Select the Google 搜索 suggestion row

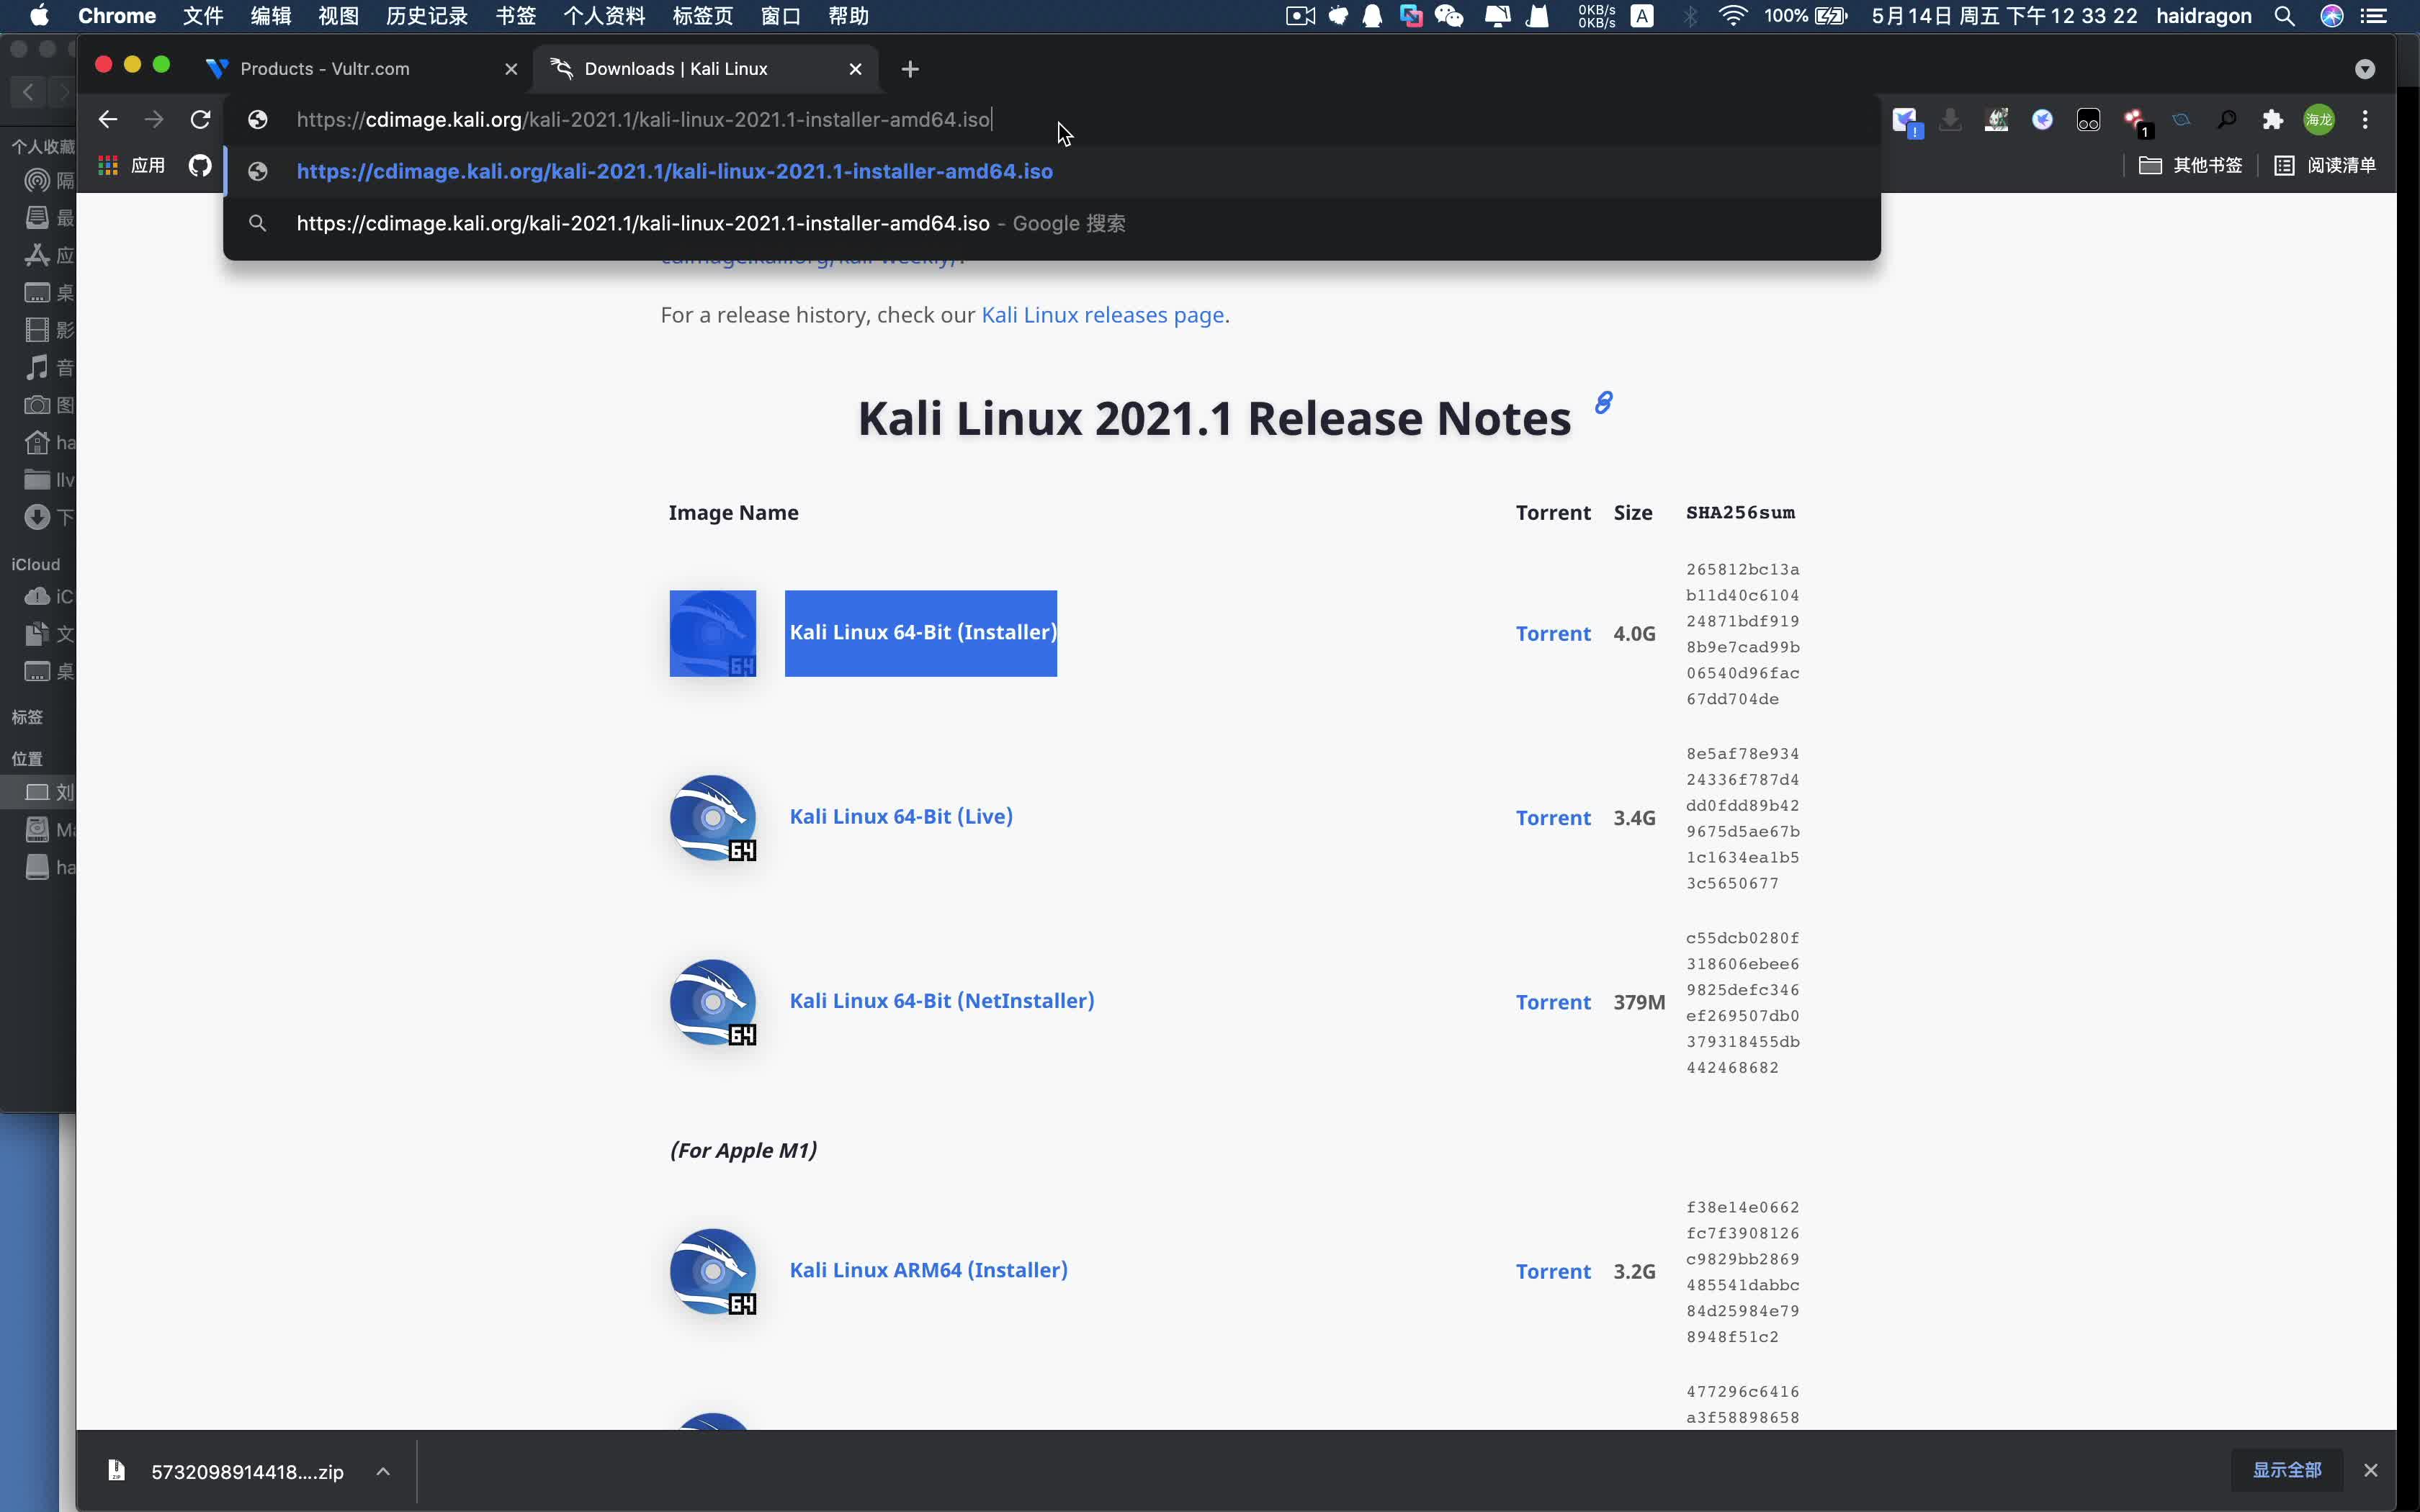click(x=1052, y=223)
